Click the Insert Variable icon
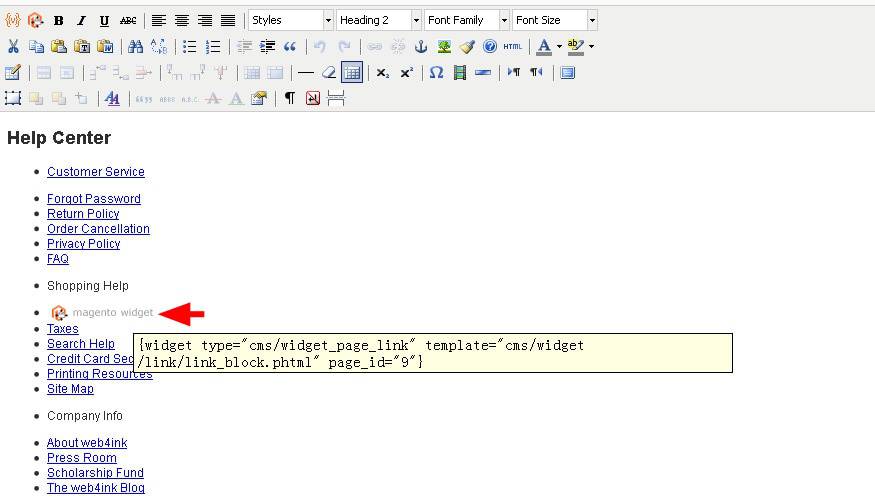 13,20
